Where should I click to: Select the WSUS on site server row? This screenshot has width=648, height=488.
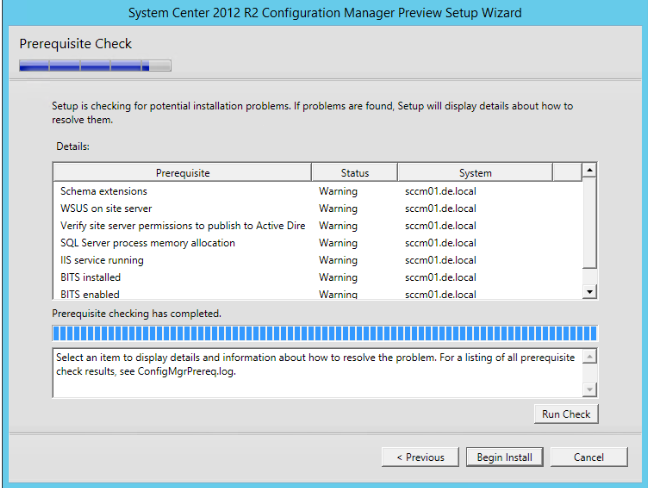point(107,208)
